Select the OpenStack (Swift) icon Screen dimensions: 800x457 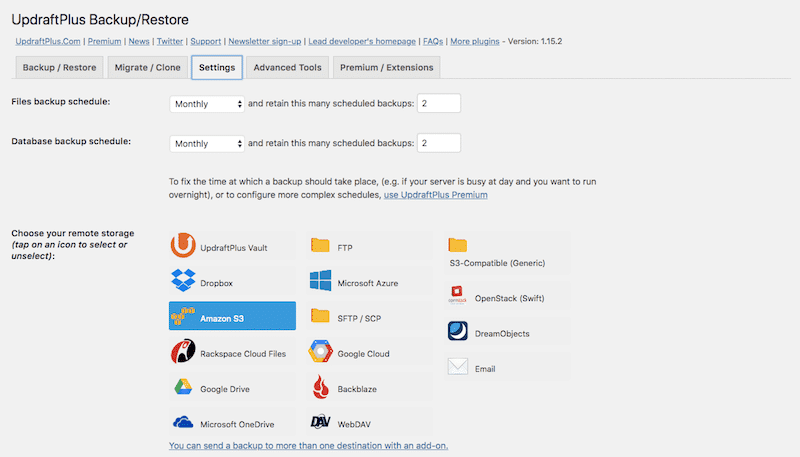(457, 295)
